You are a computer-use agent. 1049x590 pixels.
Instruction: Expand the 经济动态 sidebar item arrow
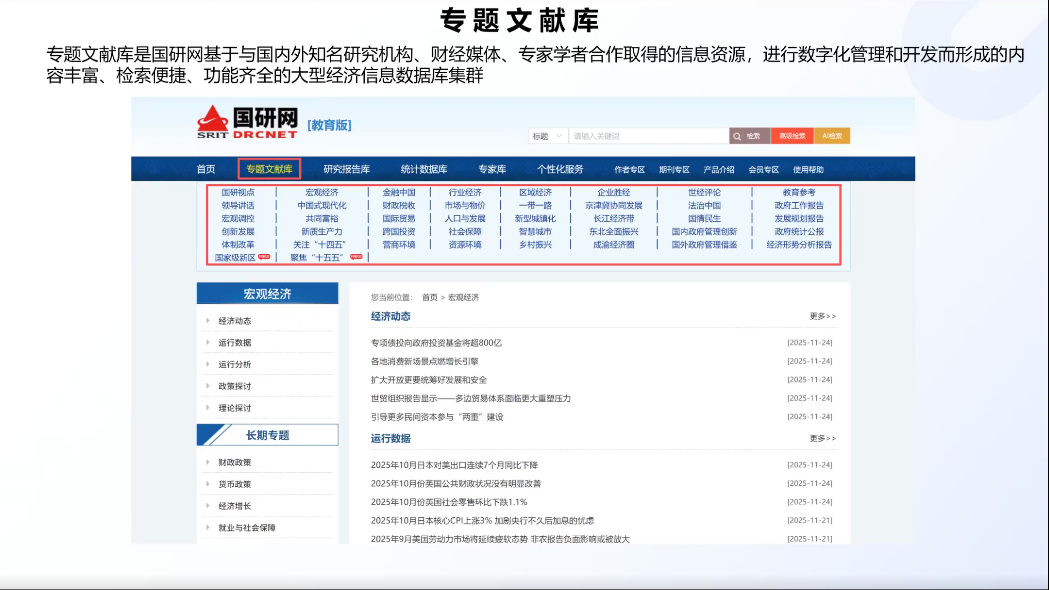[208, 321]
